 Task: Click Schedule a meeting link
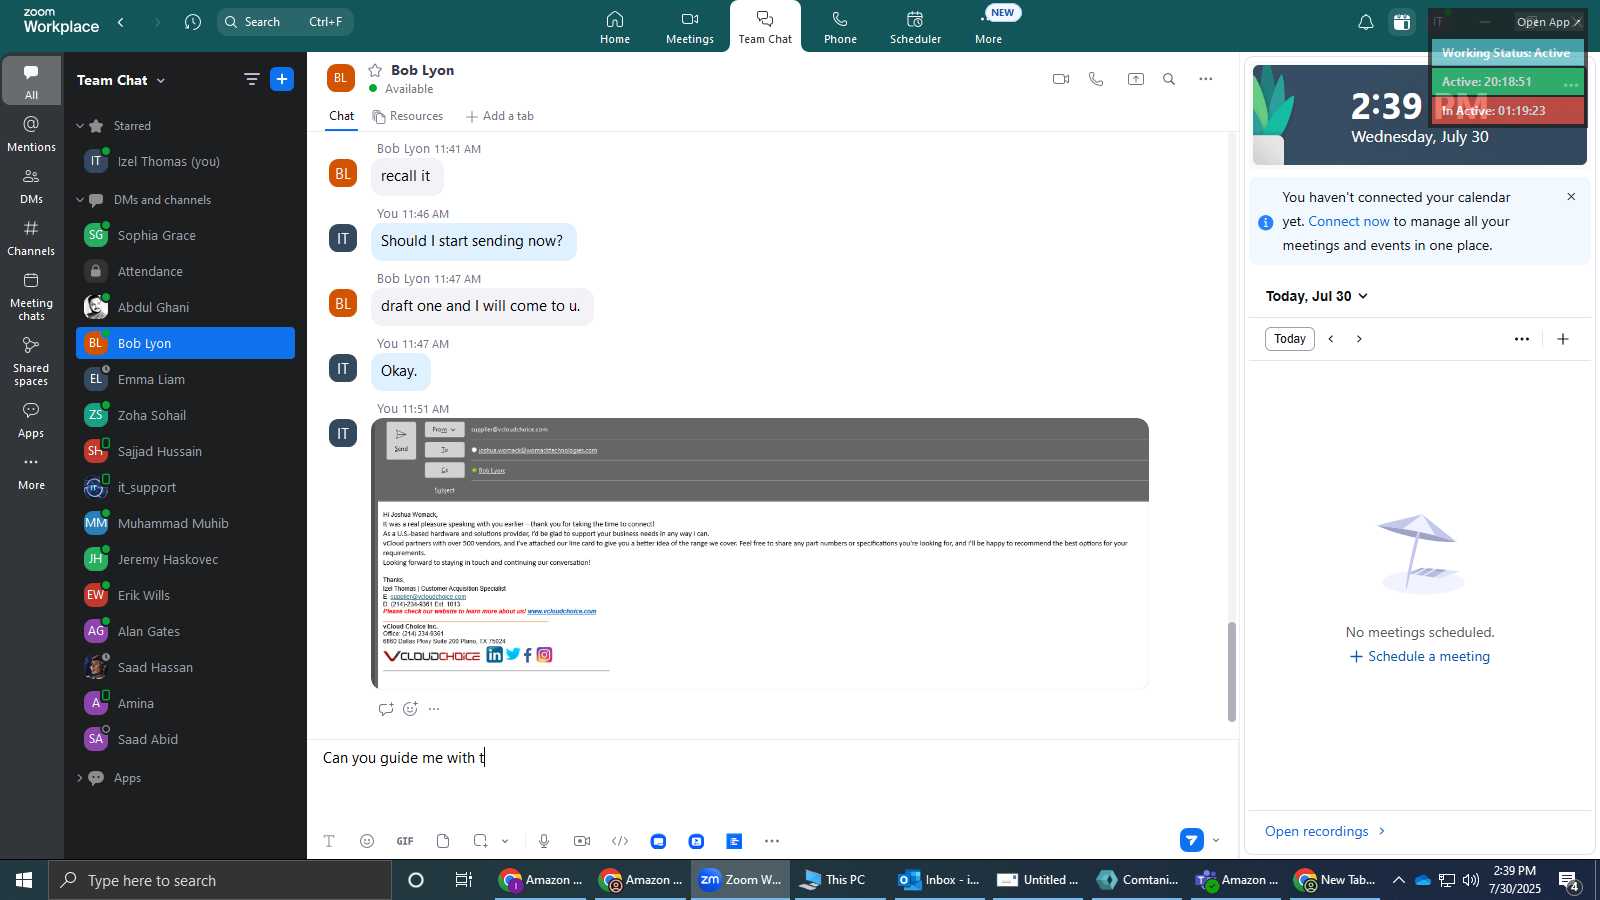coord(1420,657)
